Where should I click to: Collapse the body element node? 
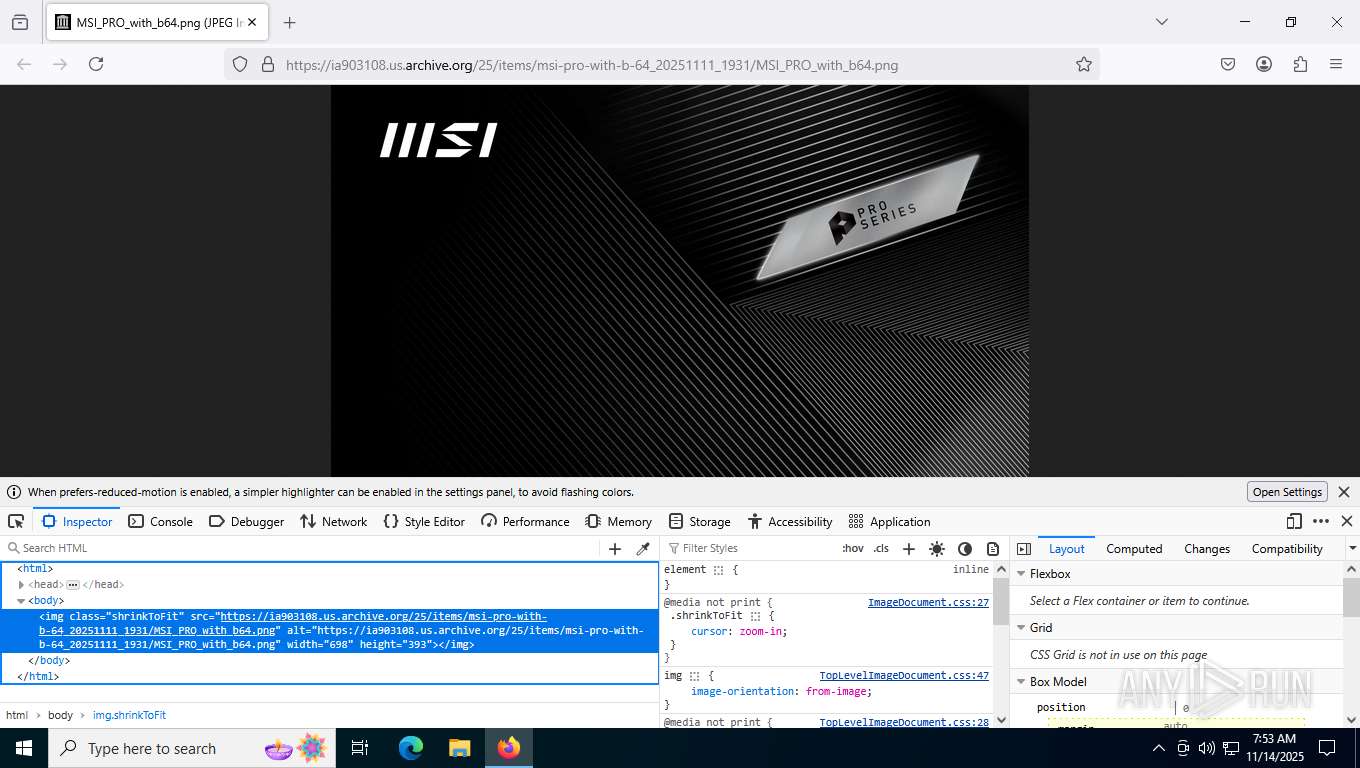coord(21,600)
